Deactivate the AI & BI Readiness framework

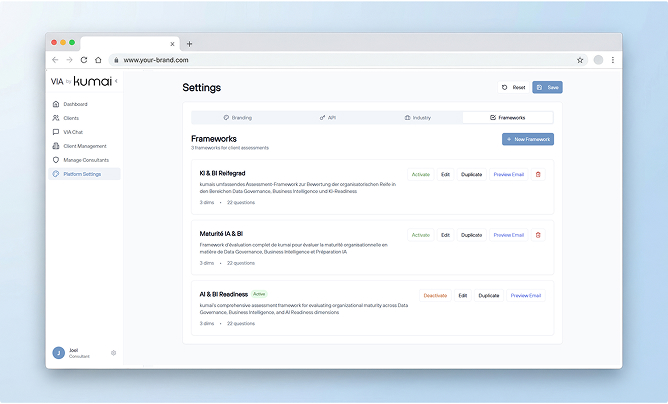pyautogui.click(x=435, y=296)
